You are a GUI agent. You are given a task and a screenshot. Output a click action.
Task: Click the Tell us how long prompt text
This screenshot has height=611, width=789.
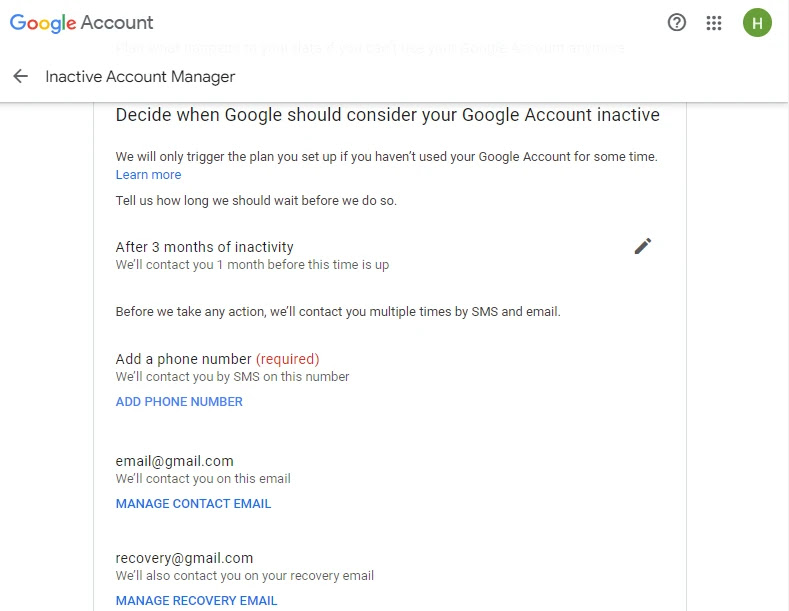(256, 201)
